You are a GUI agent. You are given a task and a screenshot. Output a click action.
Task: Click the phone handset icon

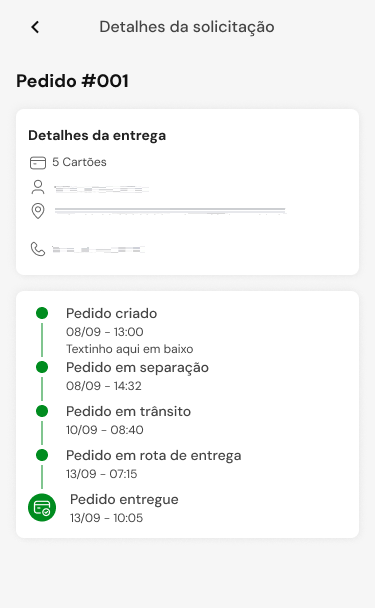tap(38, 249)
